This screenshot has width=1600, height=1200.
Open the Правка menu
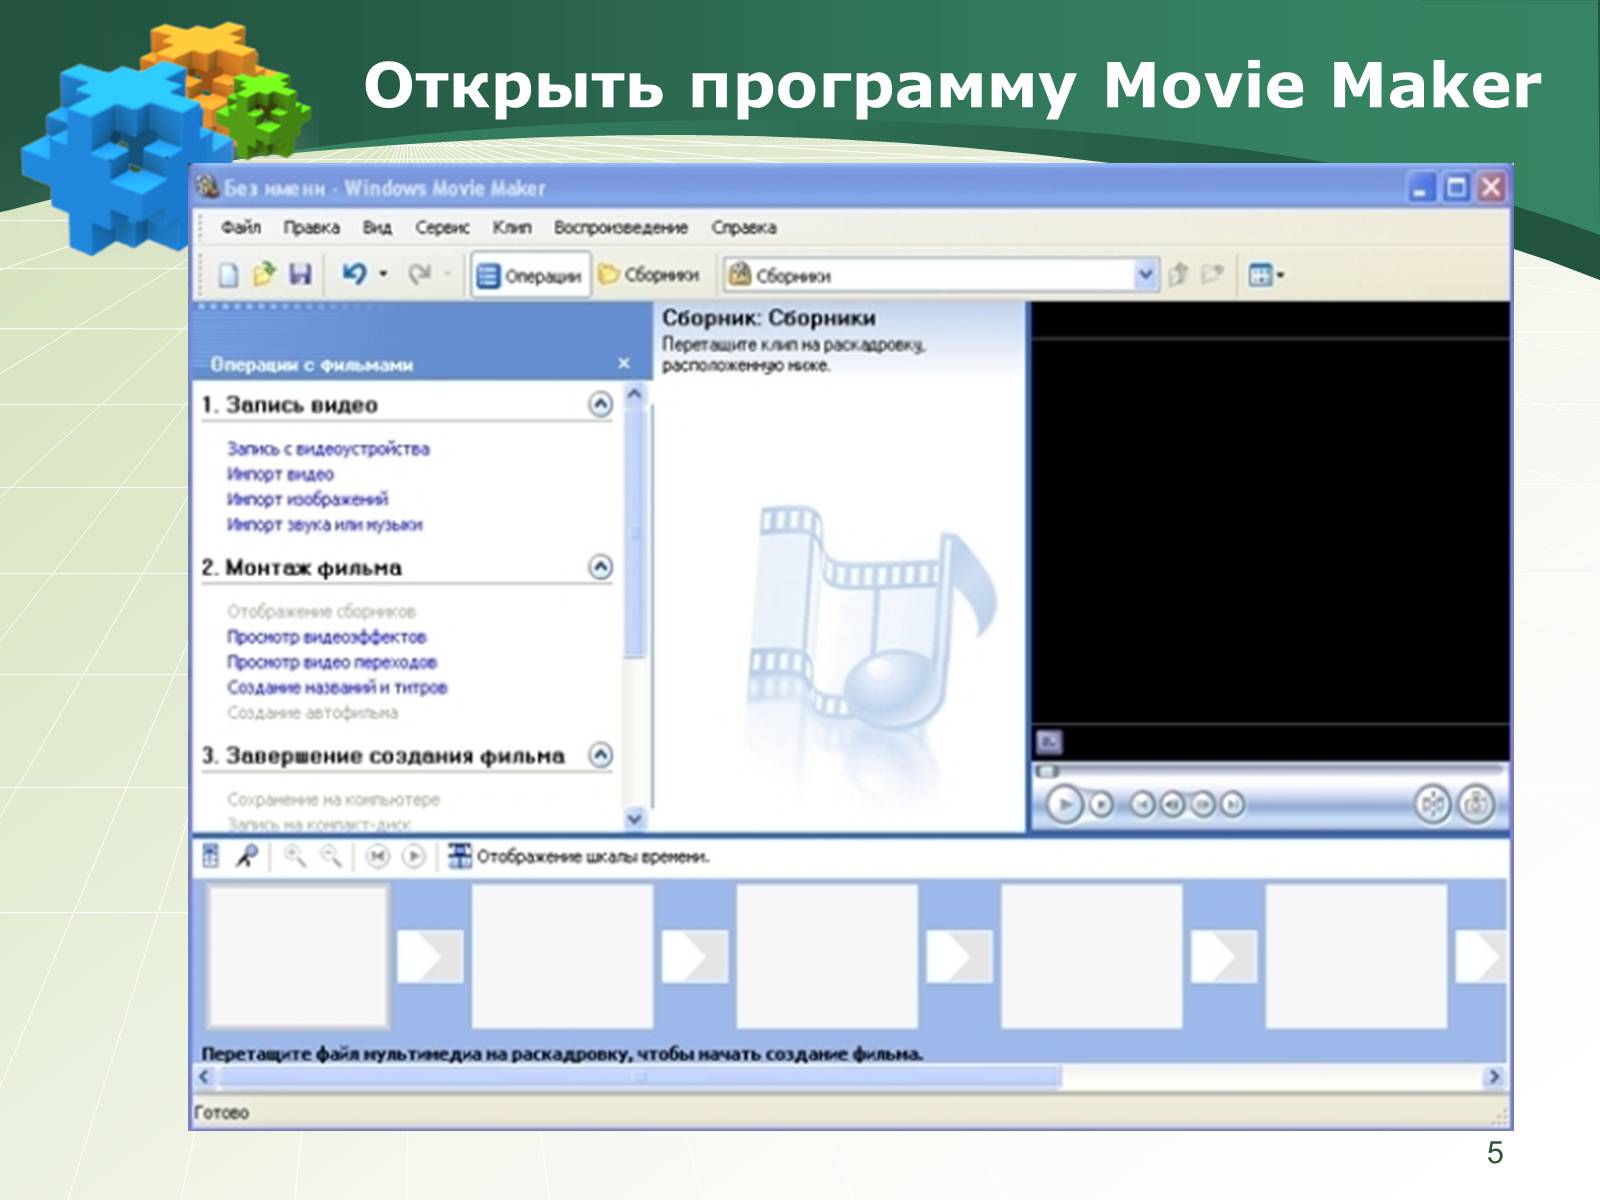point(311,228)
